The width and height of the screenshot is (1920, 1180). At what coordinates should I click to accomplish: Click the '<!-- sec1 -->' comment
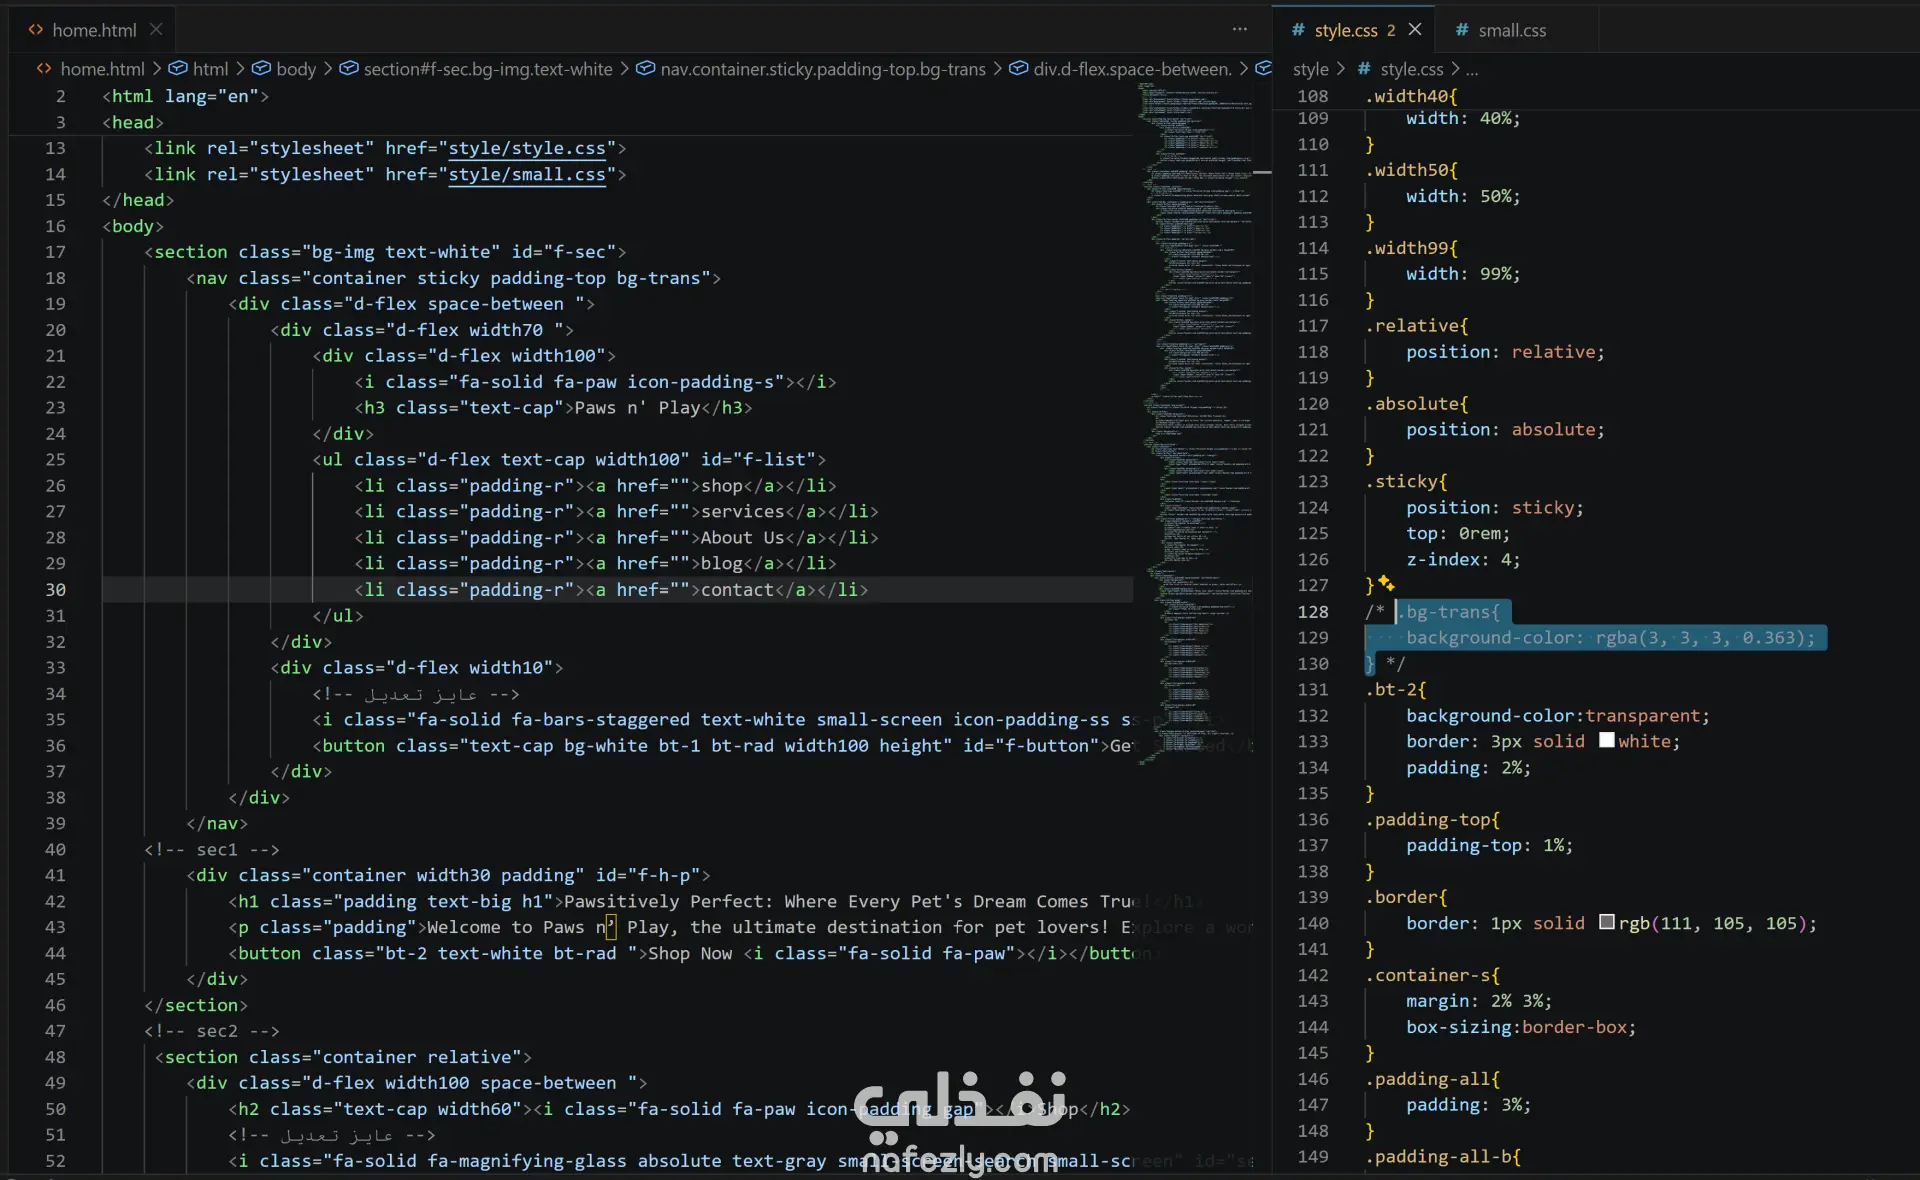(x=211, y=849)
